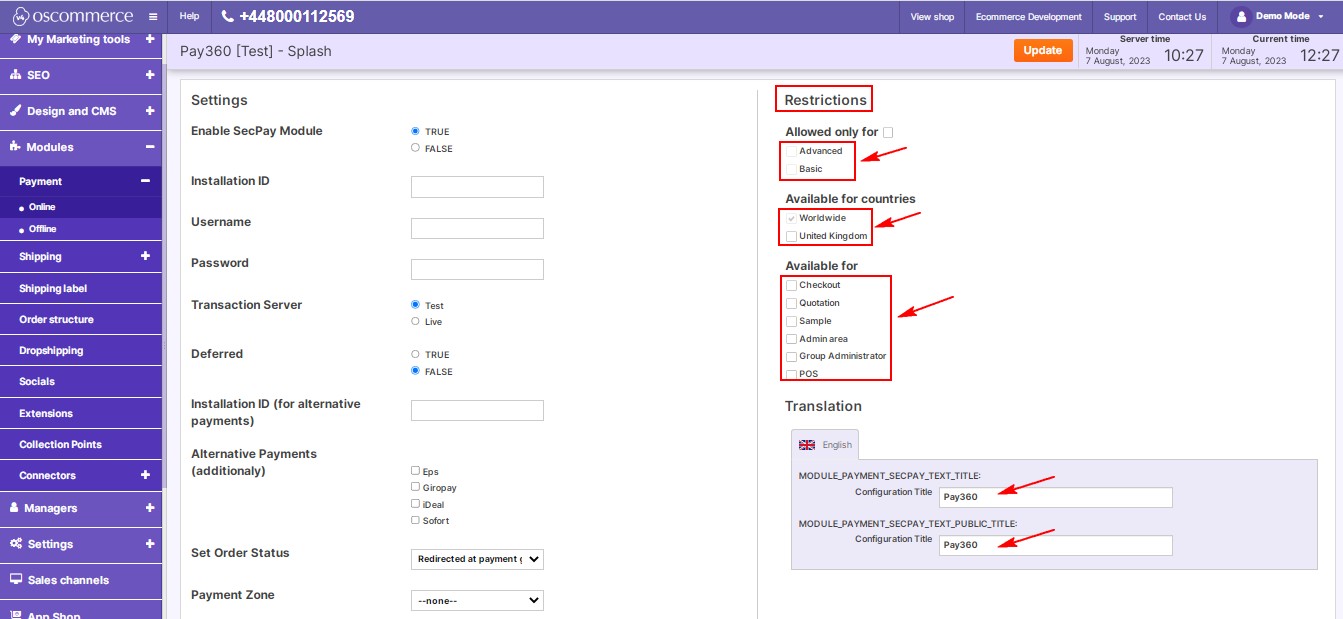Set Deferred to FALSE

pyautogui.click(x=415, y=371)
